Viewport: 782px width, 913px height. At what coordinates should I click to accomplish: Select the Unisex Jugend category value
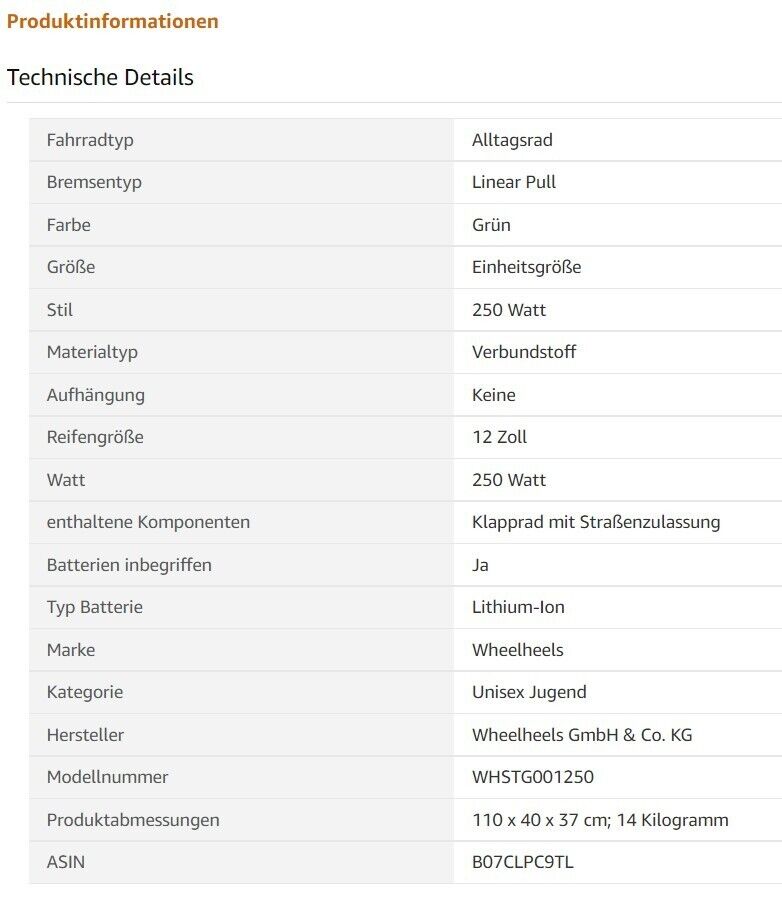pyautogui.click(x=529, y=692)
